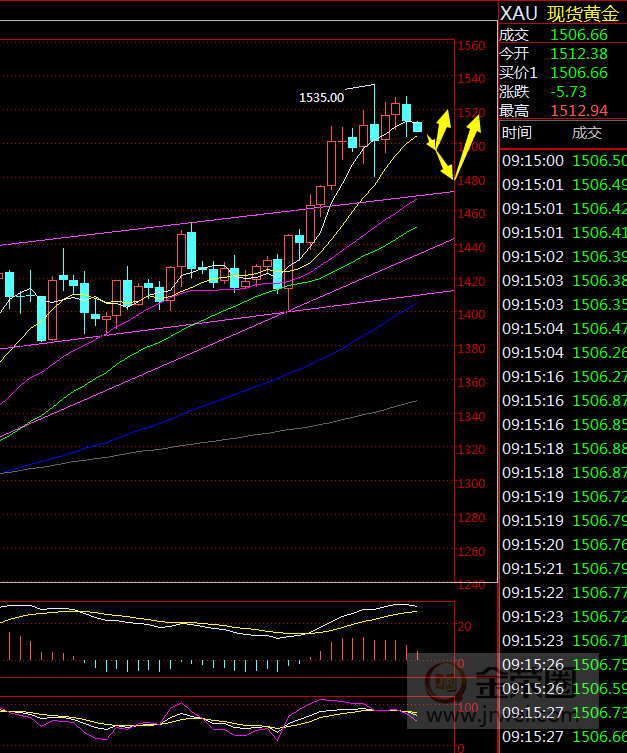Viewport: 627px width, 753px height.
Task: Select the 09:15:23 tick priced 1506.71
Action: click(564, 641)
